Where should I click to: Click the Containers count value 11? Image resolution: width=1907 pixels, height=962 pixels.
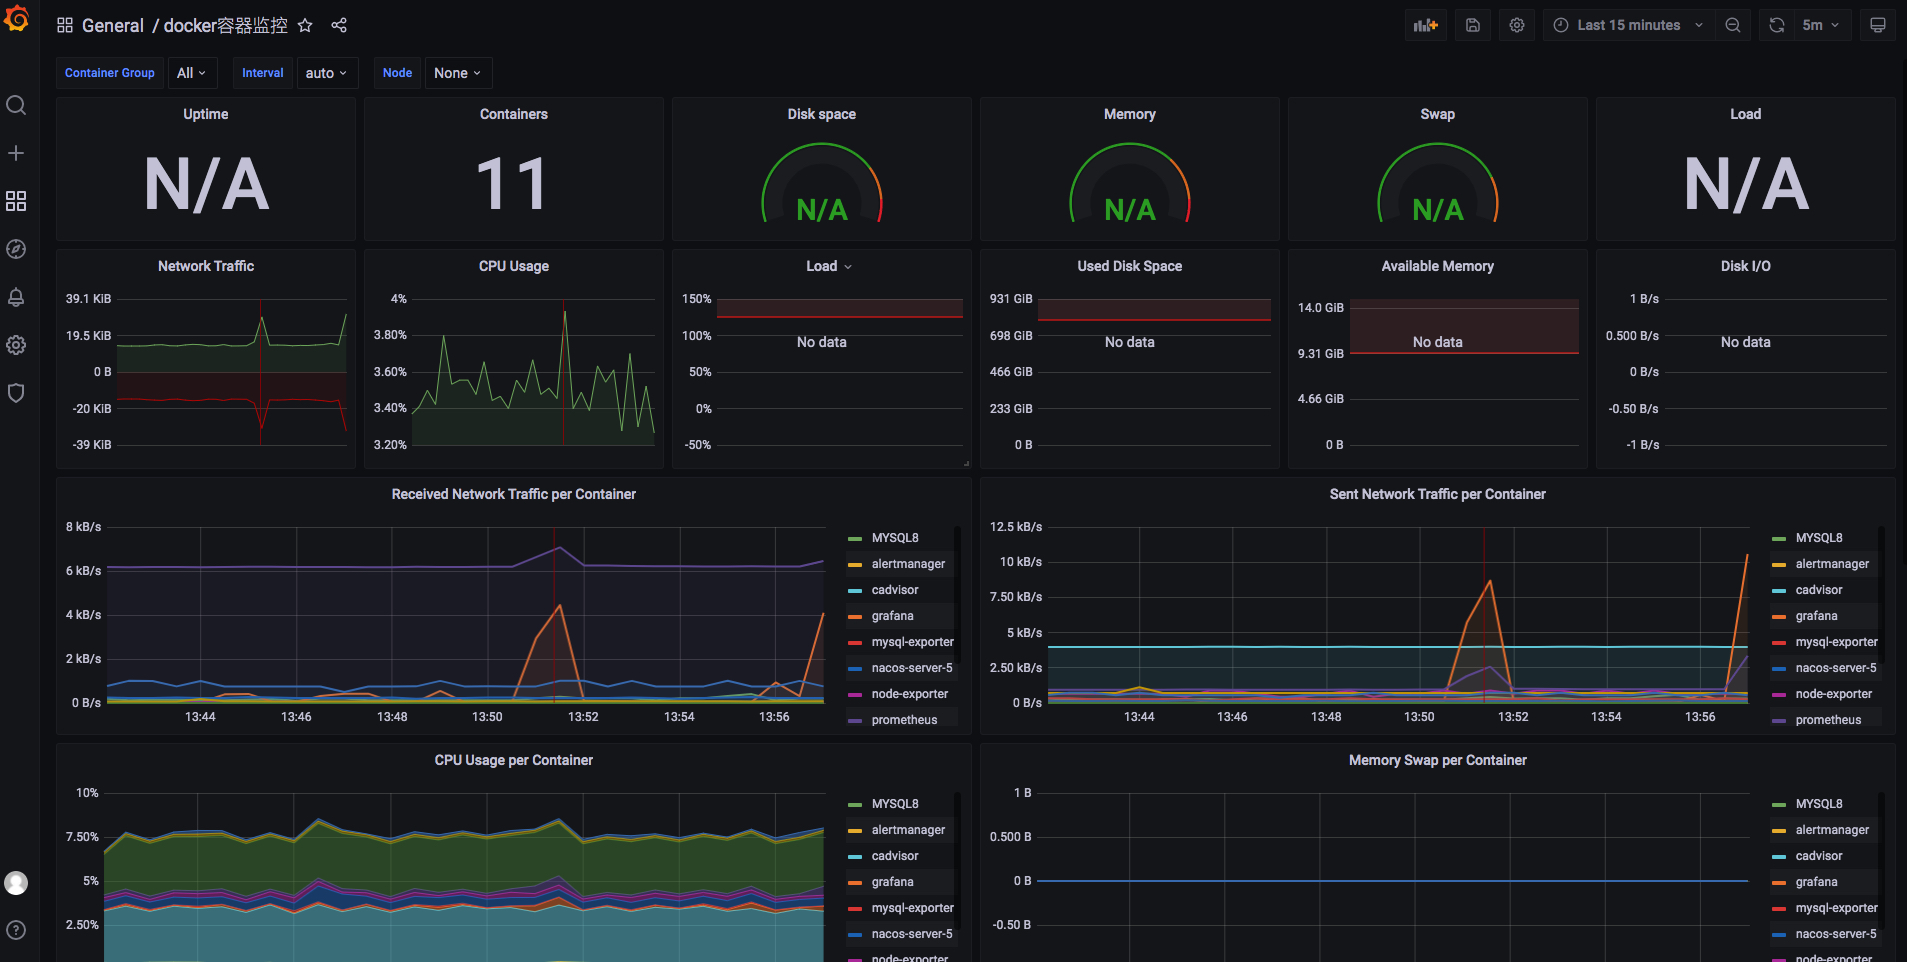[x=511, y=185]
